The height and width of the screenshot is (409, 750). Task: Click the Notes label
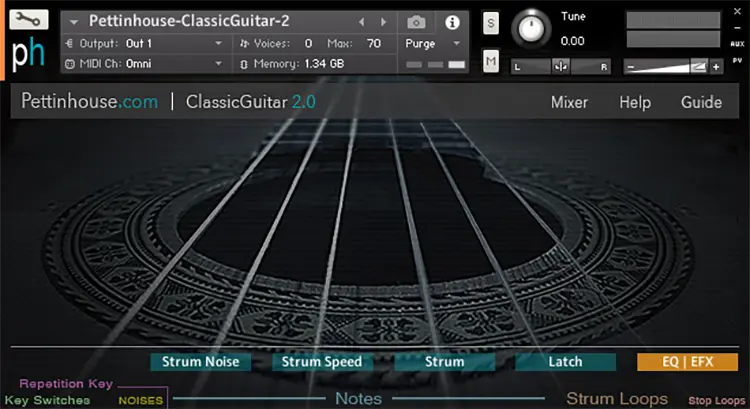point(359,398)
